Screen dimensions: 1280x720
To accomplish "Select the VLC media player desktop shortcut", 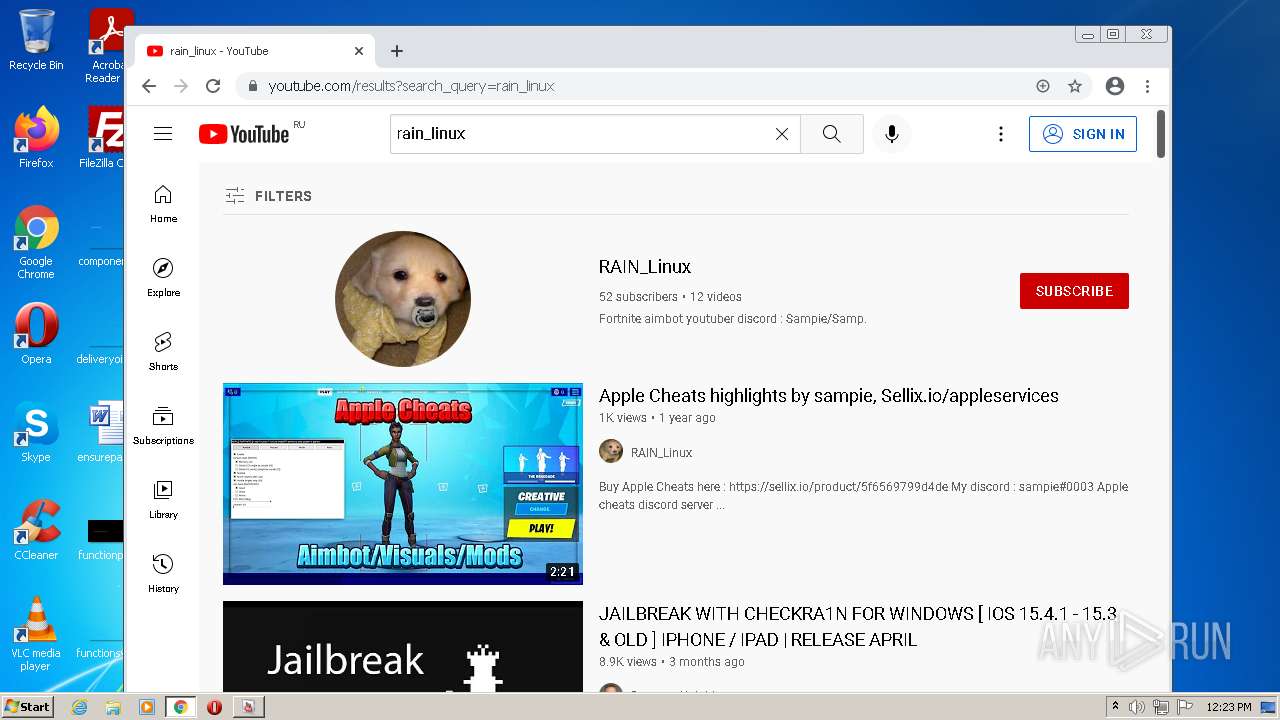I will coord(36,634).
